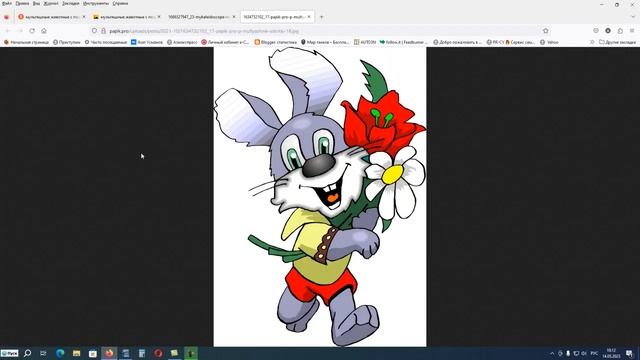Open the Файл menu
Viewport: 640px width, 360px height.
click(x=7, y=3)
